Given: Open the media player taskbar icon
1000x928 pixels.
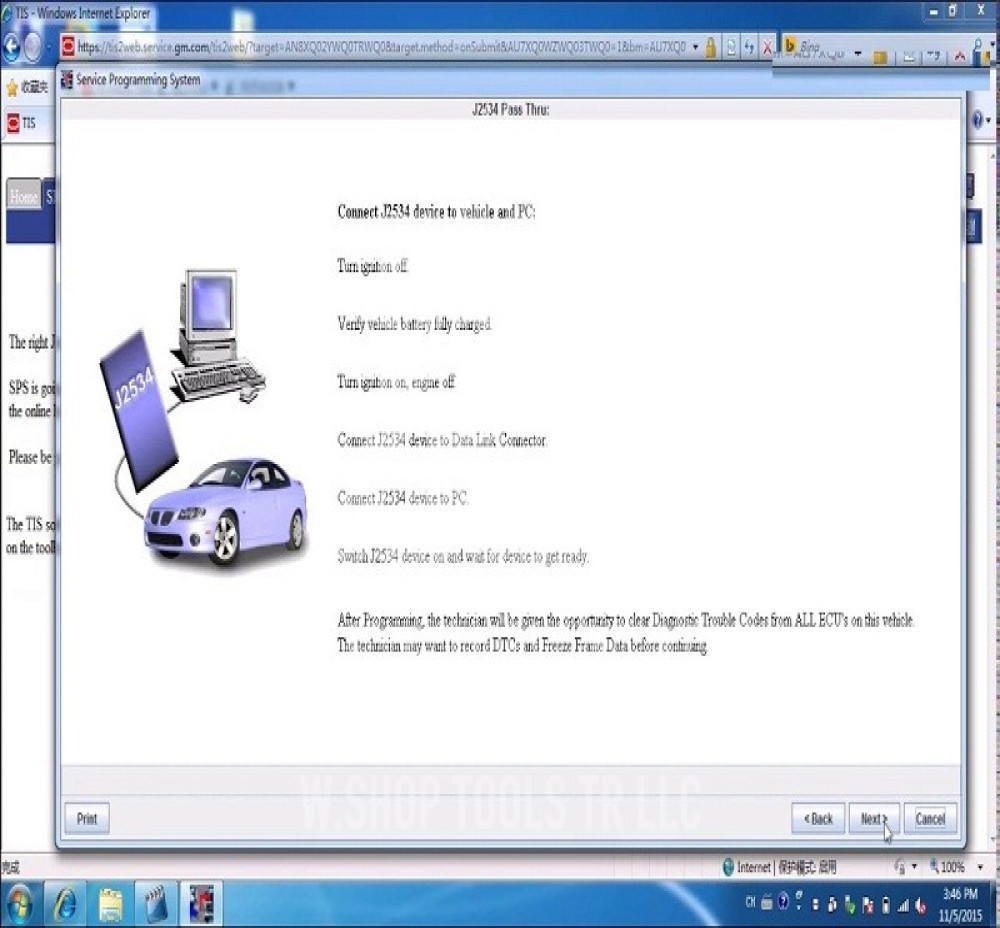Looking at the screenshot, I should click(155, 904).
